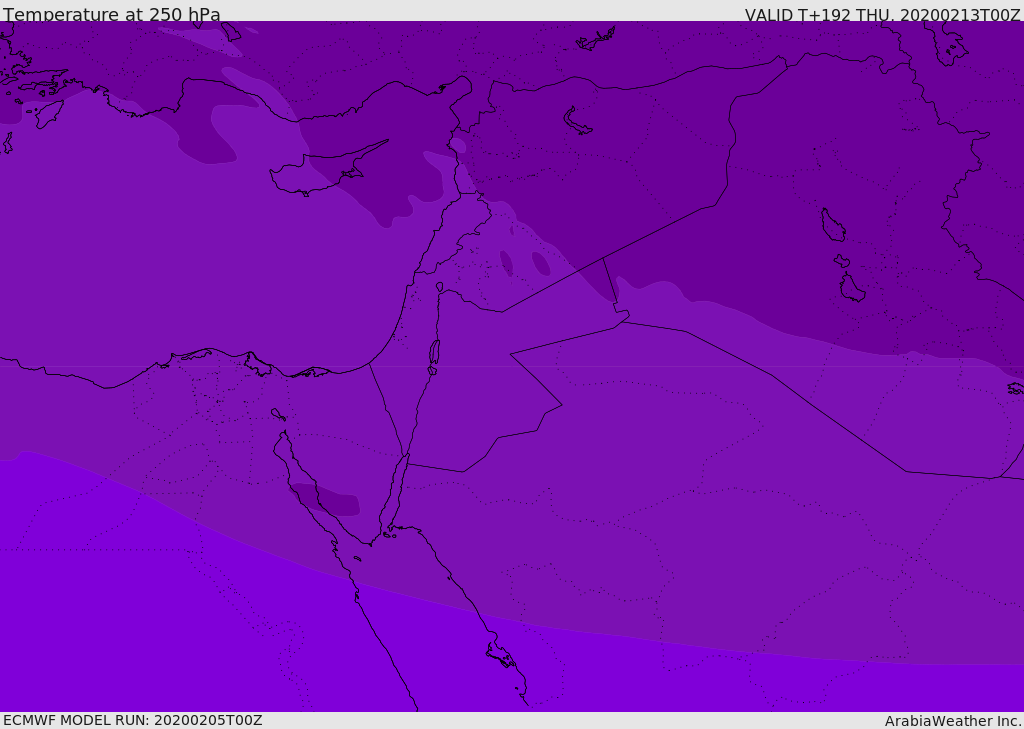Screen dimensions: 1024x729
Task: Click the 'ECMWF MODEL RUN: 20200205T00Z' footer text
Action: tap(133, 720)
